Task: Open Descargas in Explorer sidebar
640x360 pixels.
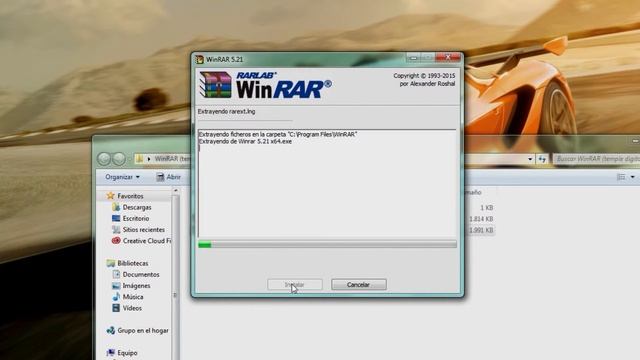Action: coord(137,207)
